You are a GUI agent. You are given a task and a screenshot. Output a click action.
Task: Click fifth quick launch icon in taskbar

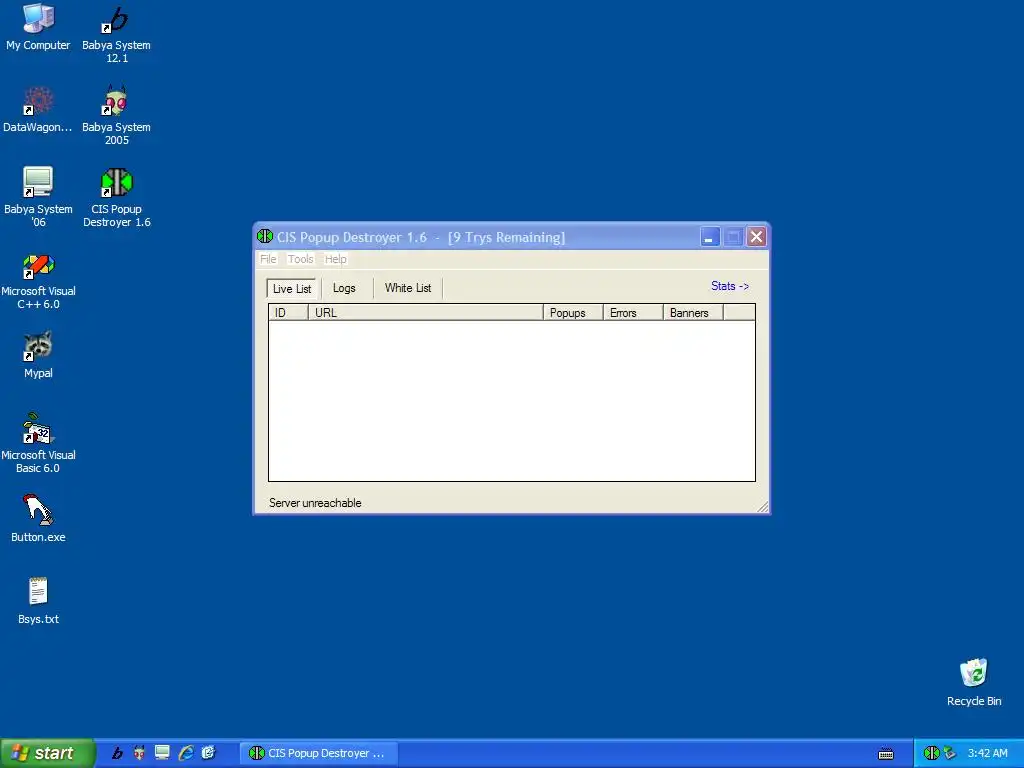pos(208,753)
